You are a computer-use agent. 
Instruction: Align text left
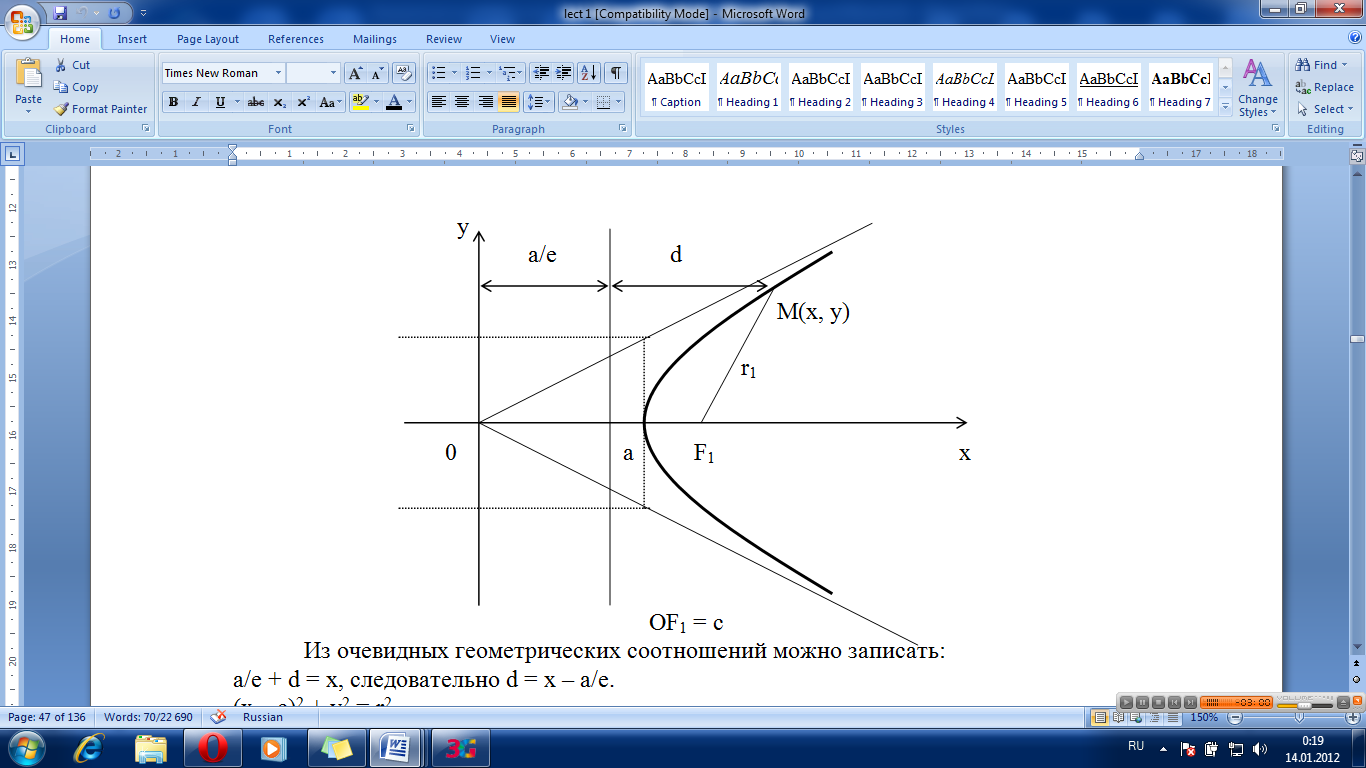click(x=438, y=102)
